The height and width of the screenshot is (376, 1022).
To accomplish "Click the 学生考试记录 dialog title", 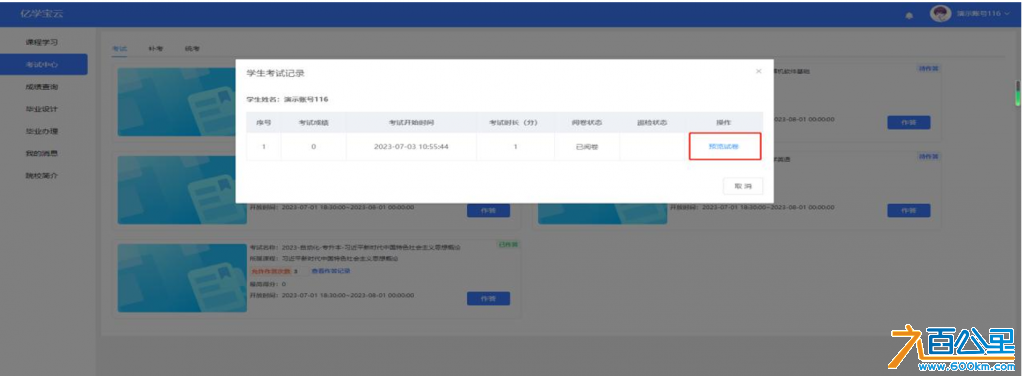I will click(x=275, y=73).
